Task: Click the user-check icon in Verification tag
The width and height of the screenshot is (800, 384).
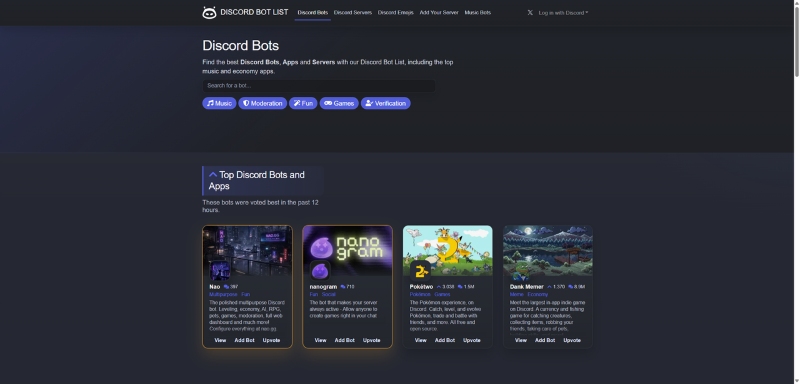Action: click(369, 104)
